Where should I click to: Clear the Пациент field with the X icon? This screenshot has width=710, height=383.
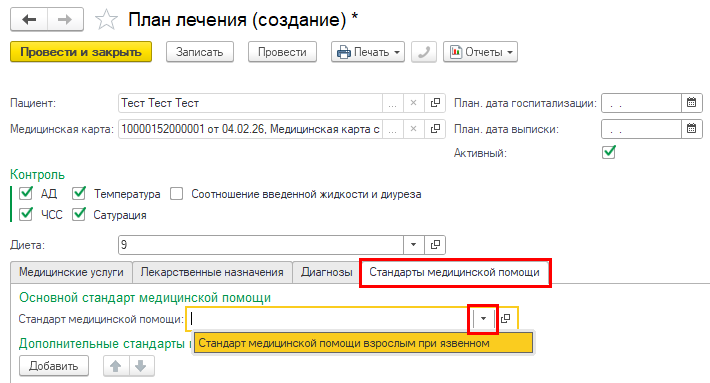pyautogui.click(x=413, y=103)
